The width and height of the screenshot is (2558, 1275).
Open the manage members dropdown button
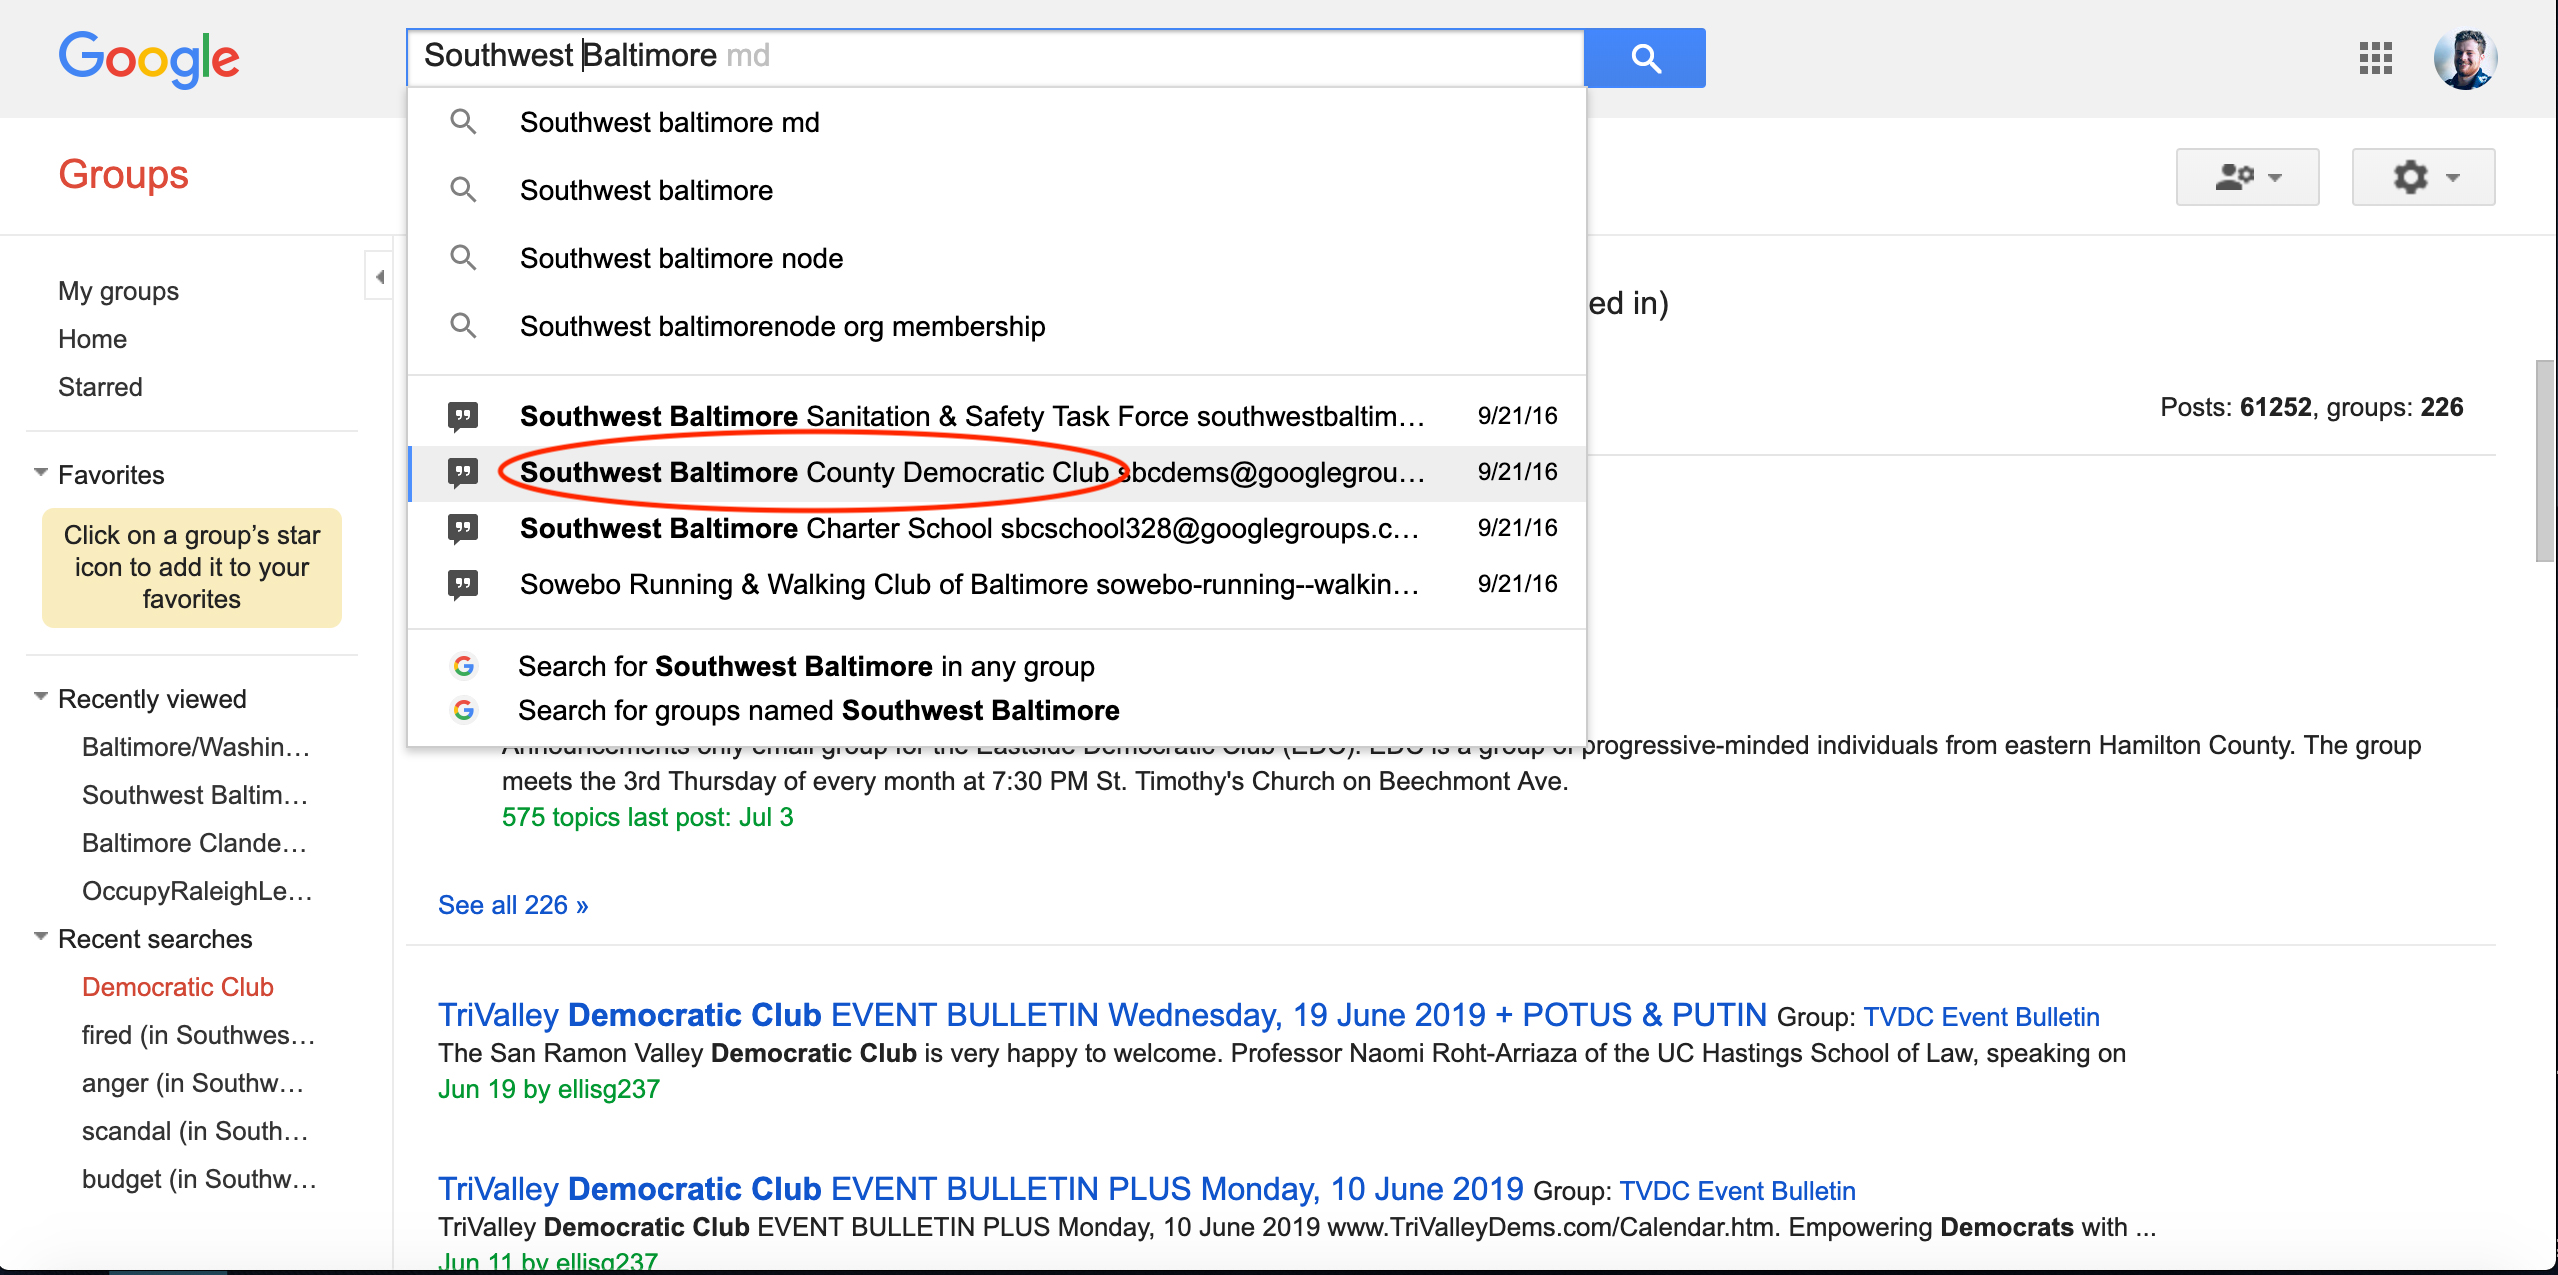(x=2247, y=177)
